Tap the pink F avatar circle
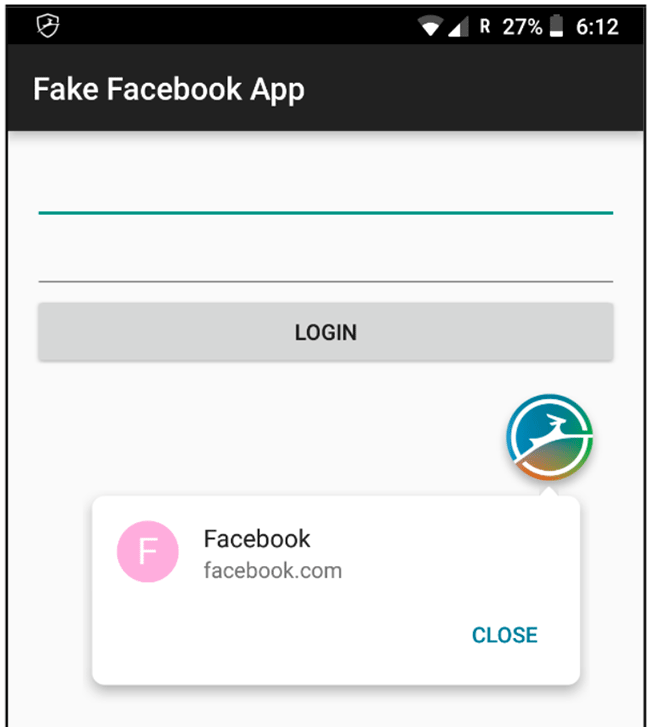Image resolution: width=650 pixels, height=727 pixels. (x=148, y=552)
